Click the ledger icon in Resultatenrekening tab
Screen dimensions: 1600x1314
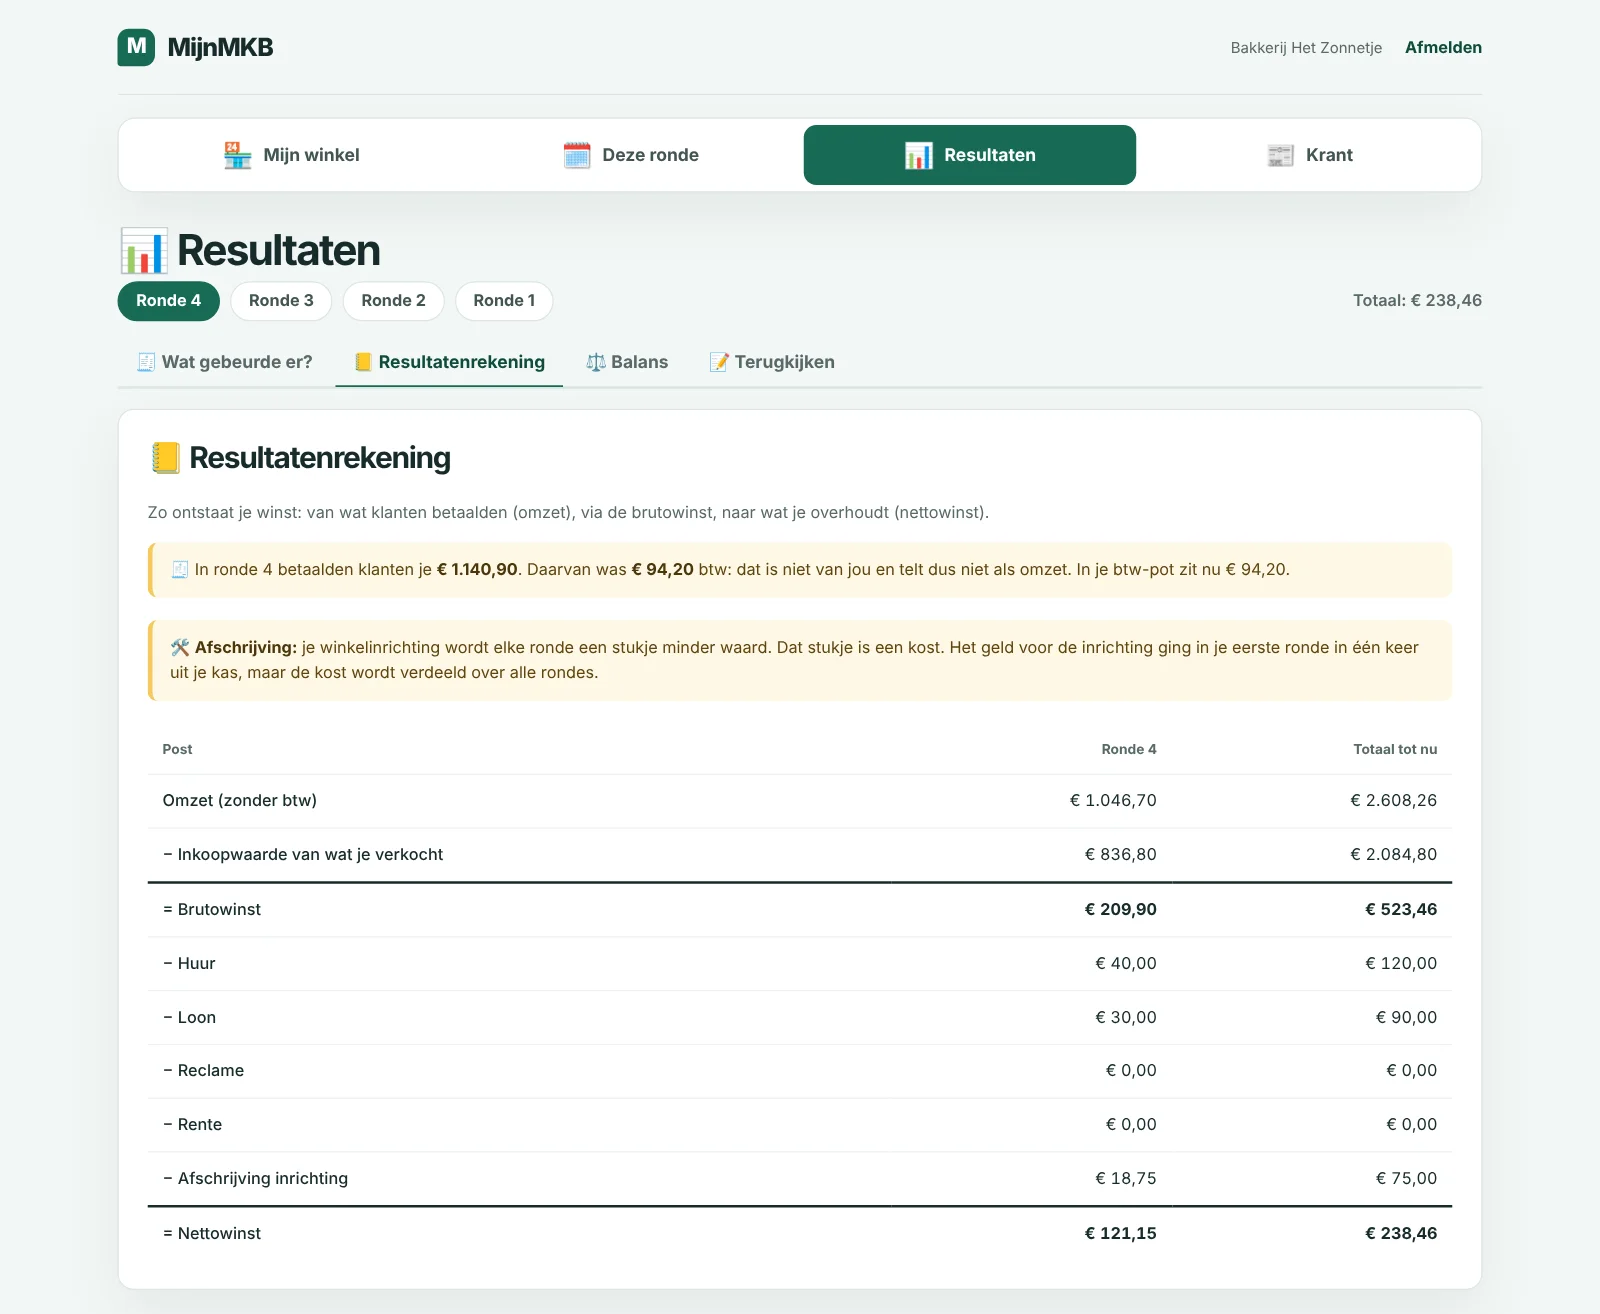click(363, 362)
